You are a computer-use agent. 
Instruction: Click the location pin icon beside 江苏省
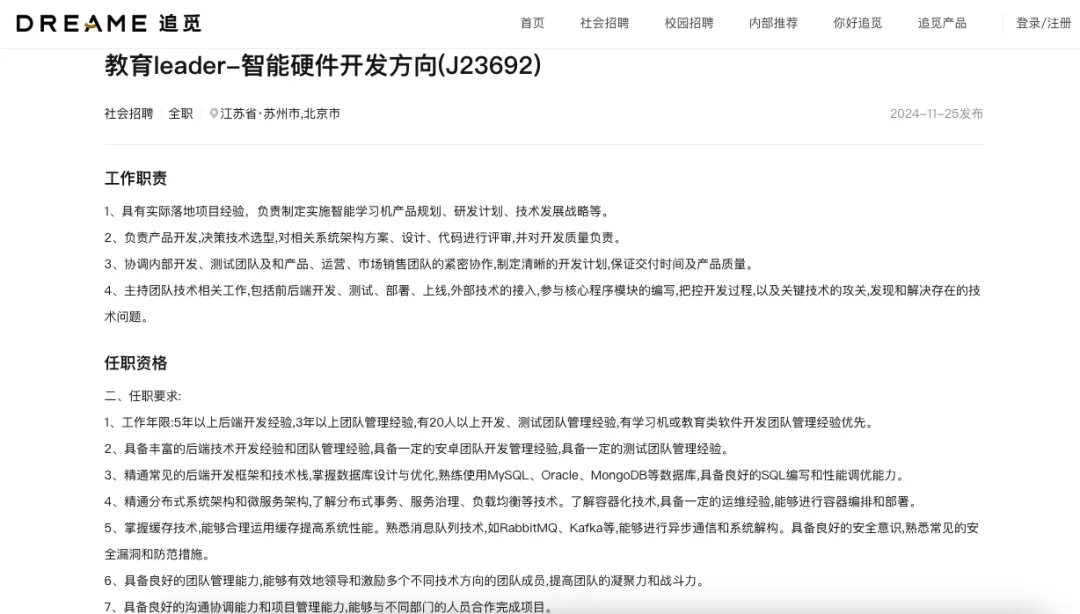pos(214,114)
